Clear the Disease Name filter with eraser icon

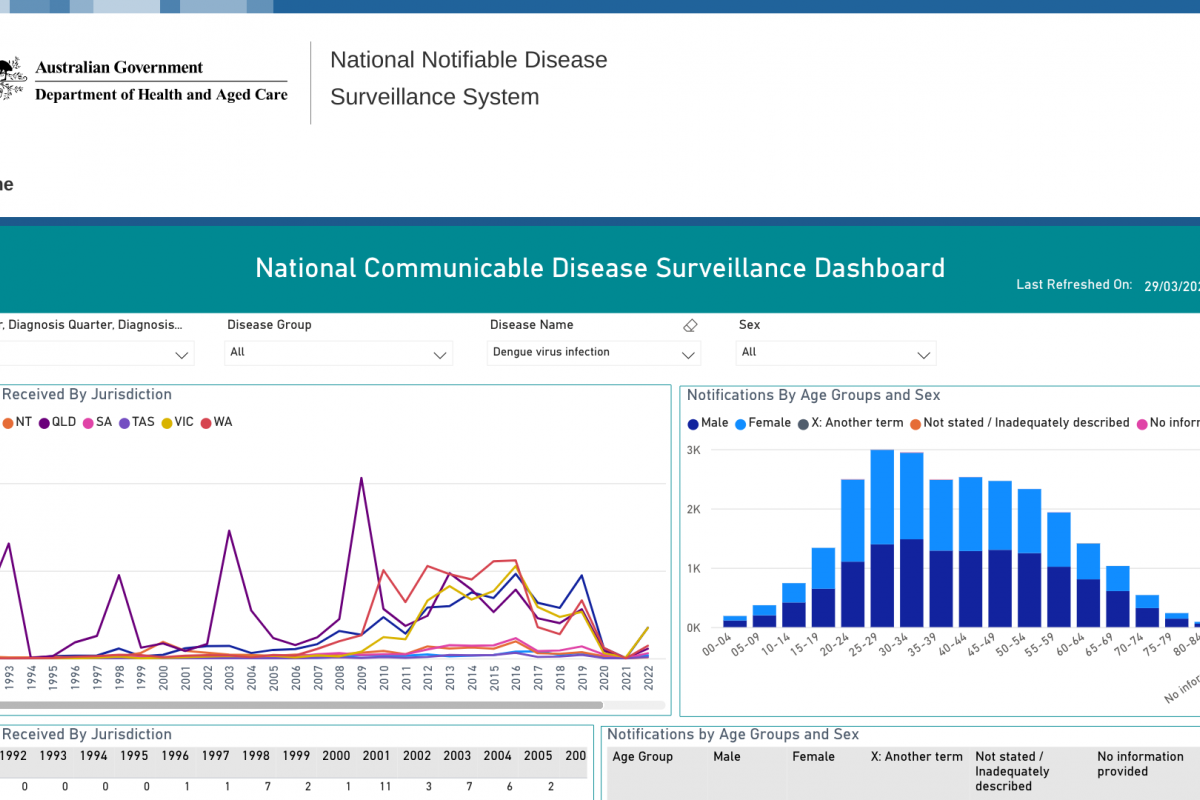tap(689, 325)
